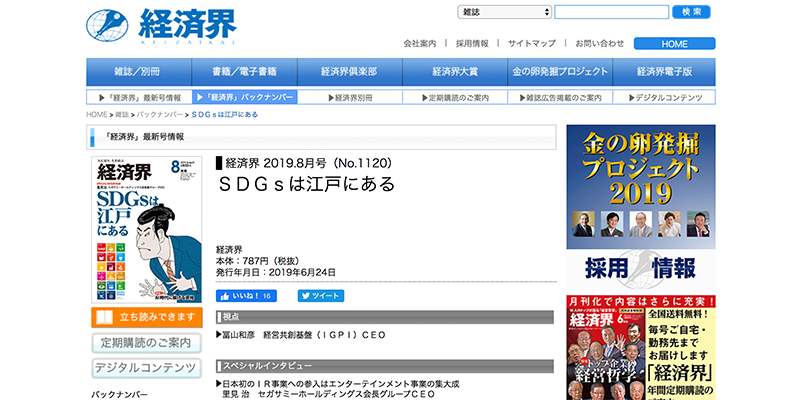Click the 本体：787円（税抜） price text
The width and height of the screenshot is (800, 400).
(258, 261)
